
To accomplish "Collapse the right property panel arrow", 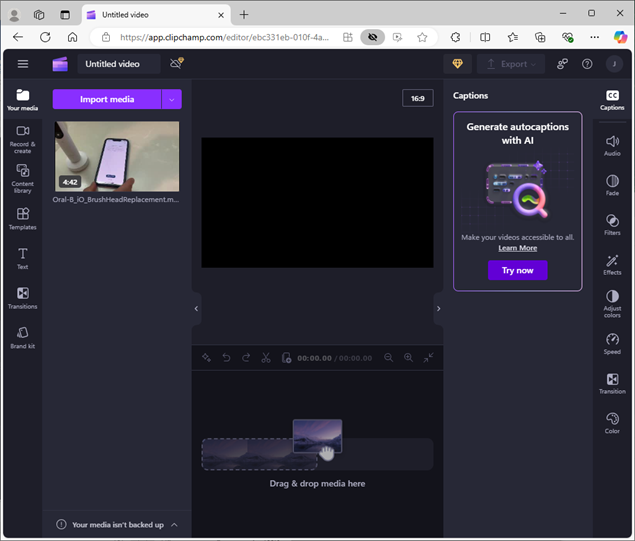I will (438, 309).
